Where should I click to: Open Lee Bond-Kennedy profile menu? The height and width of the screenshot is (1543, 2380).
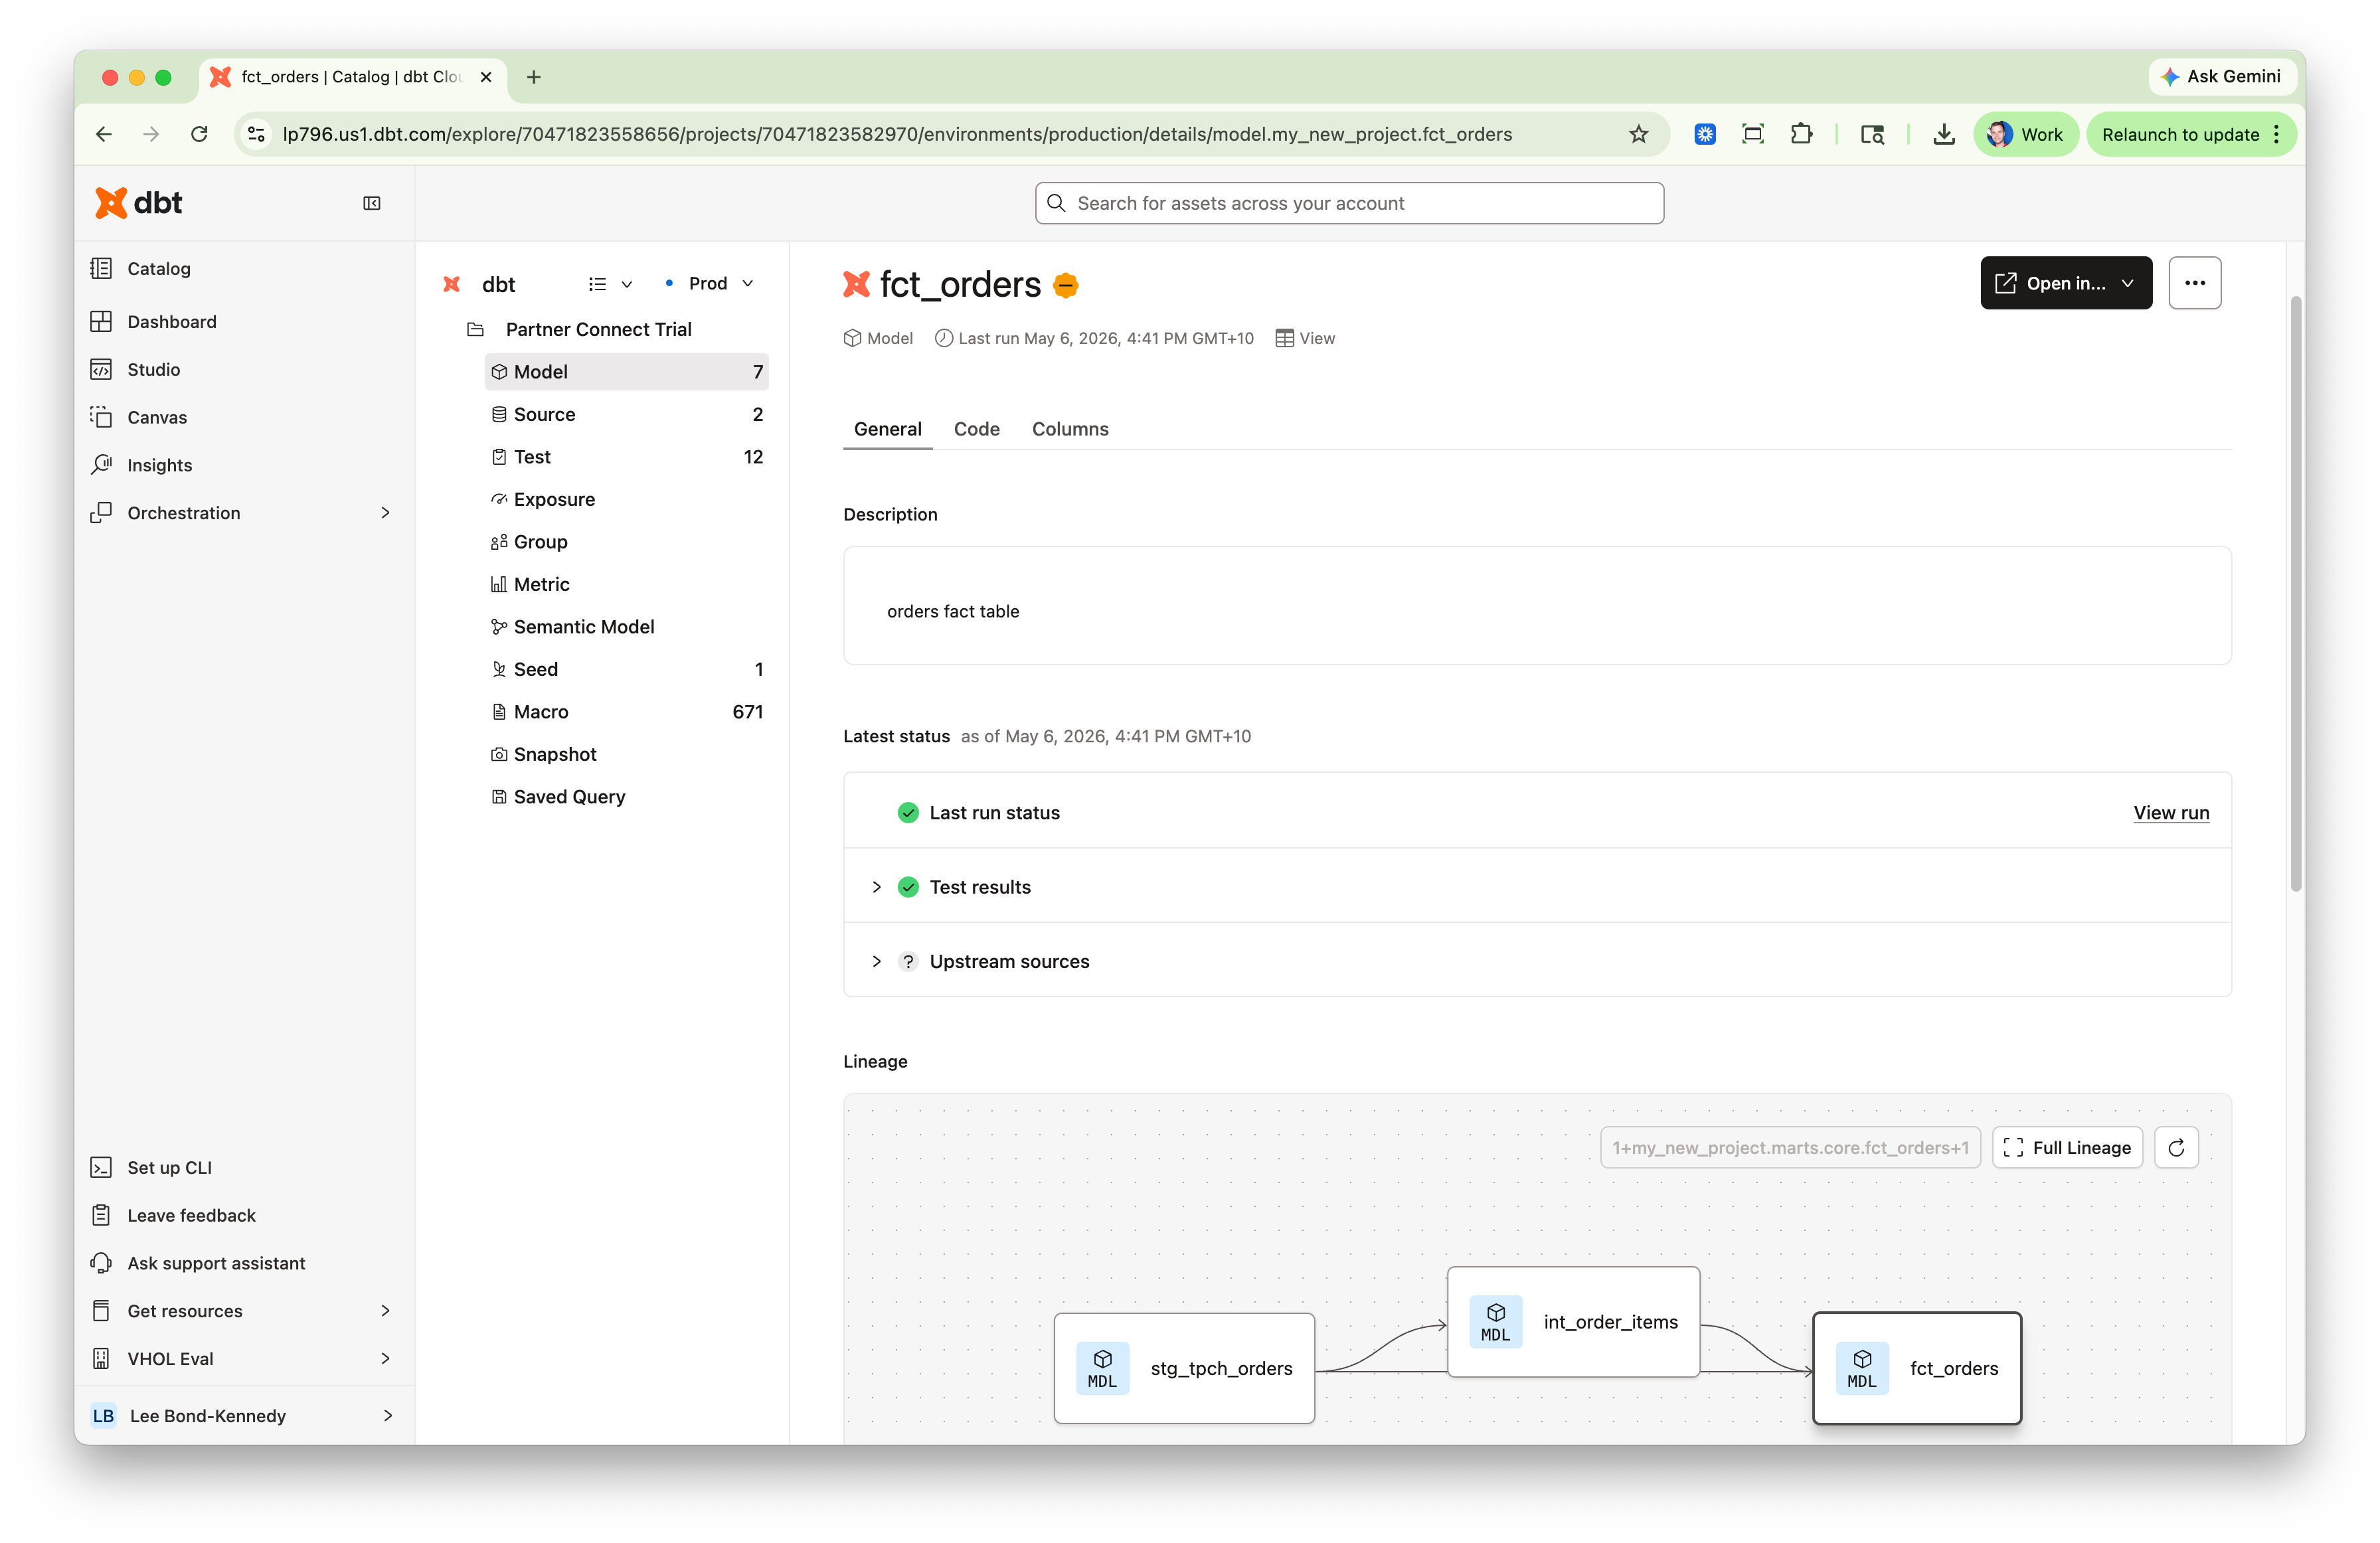click(x=244, y=1416)
